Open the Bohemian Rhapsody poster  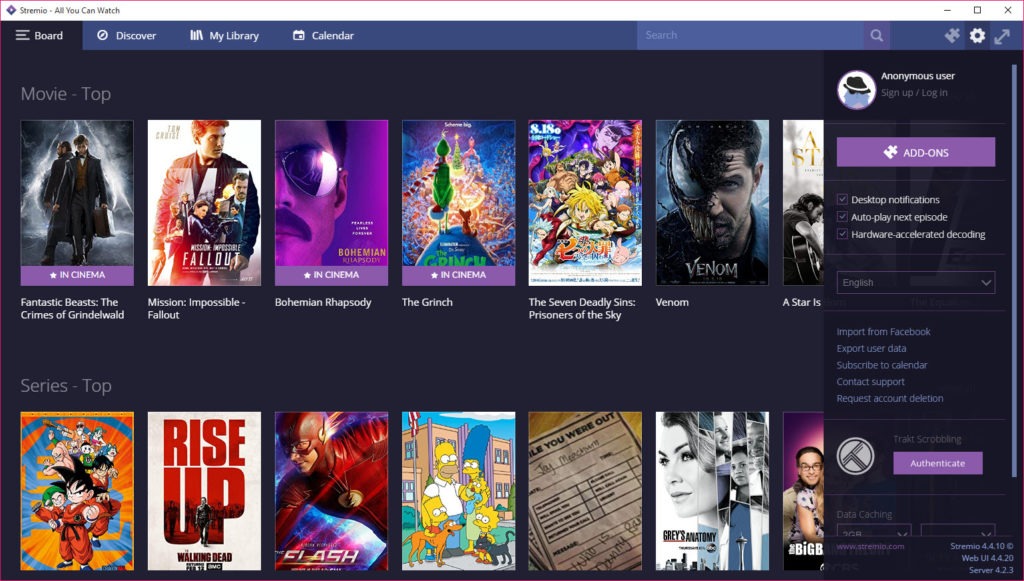point(331,202)
